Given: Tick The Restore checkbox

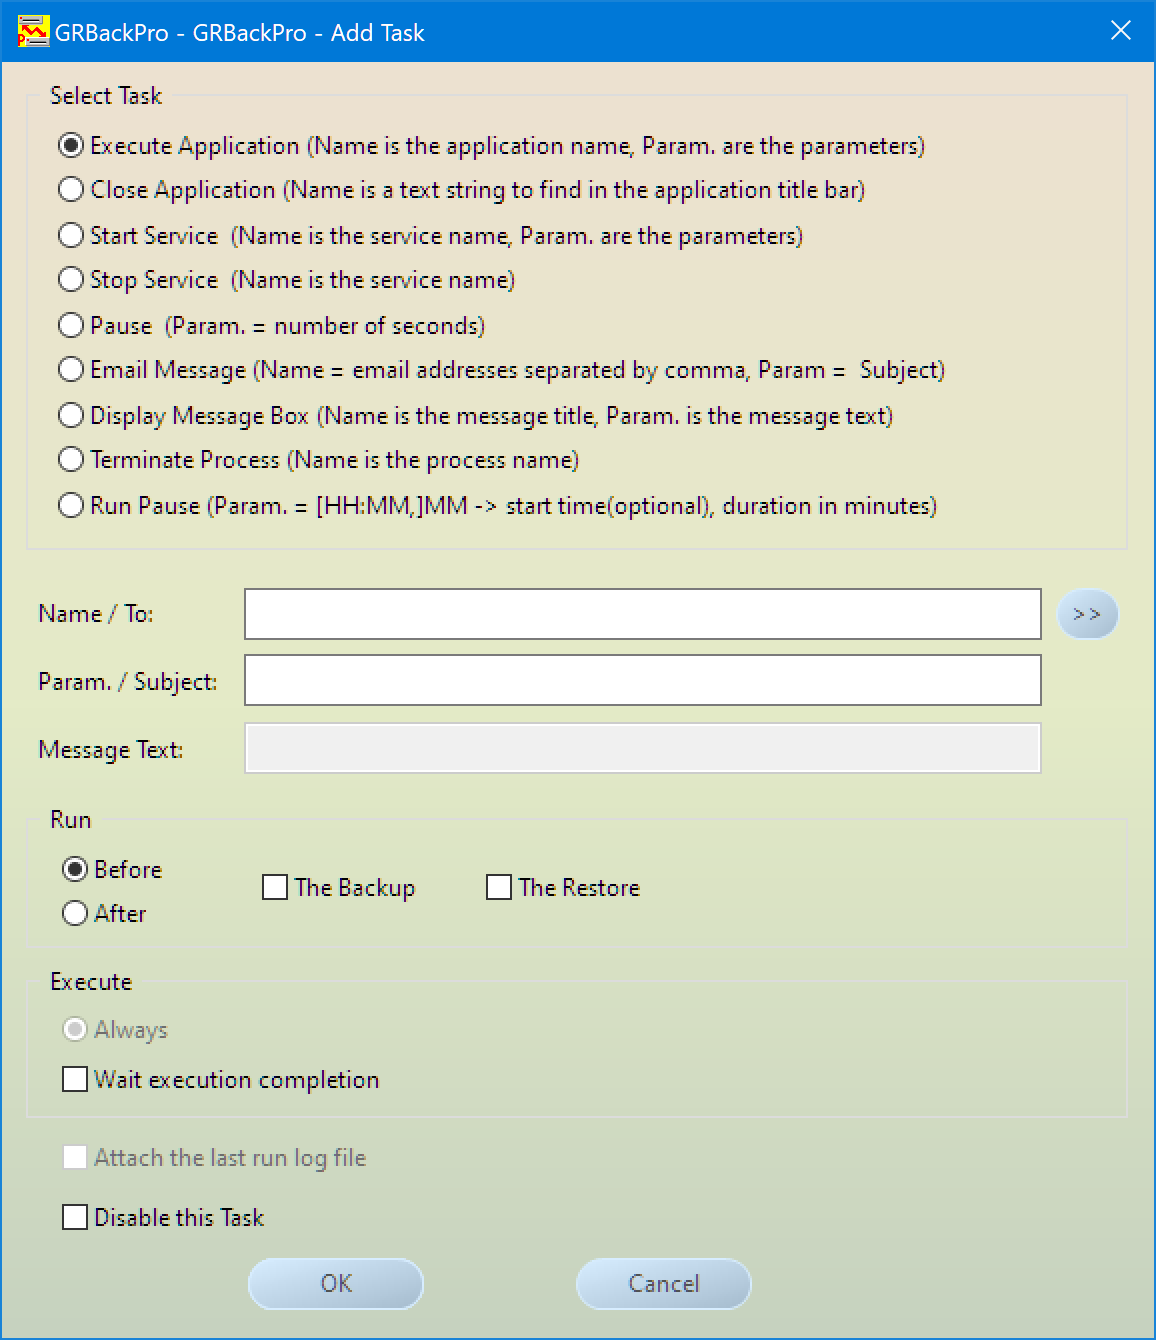Looking at the screenshot, I should [499, 887].
